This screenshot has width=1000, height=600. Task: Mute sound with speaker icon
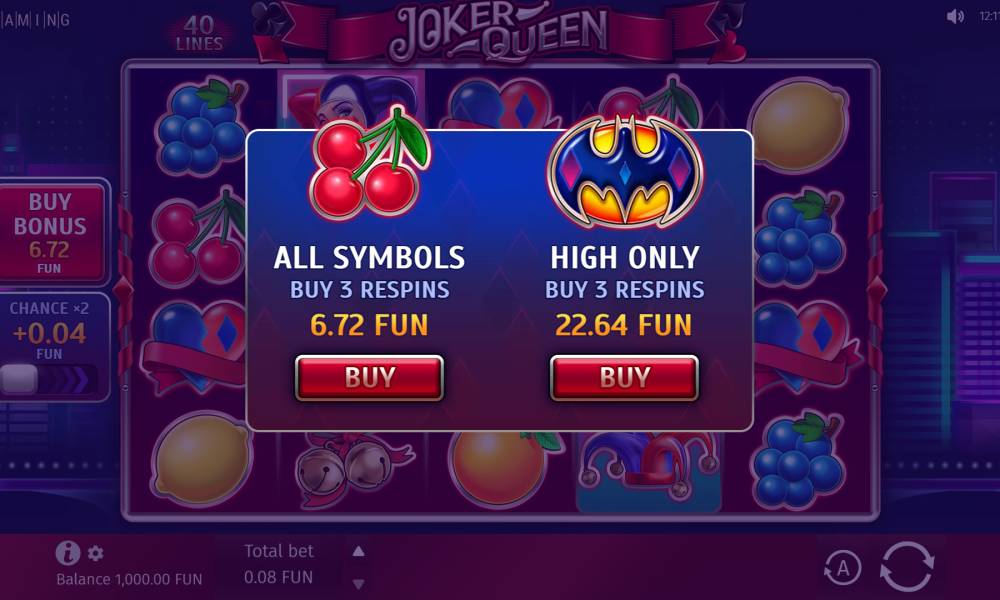(x=955, y=17)
